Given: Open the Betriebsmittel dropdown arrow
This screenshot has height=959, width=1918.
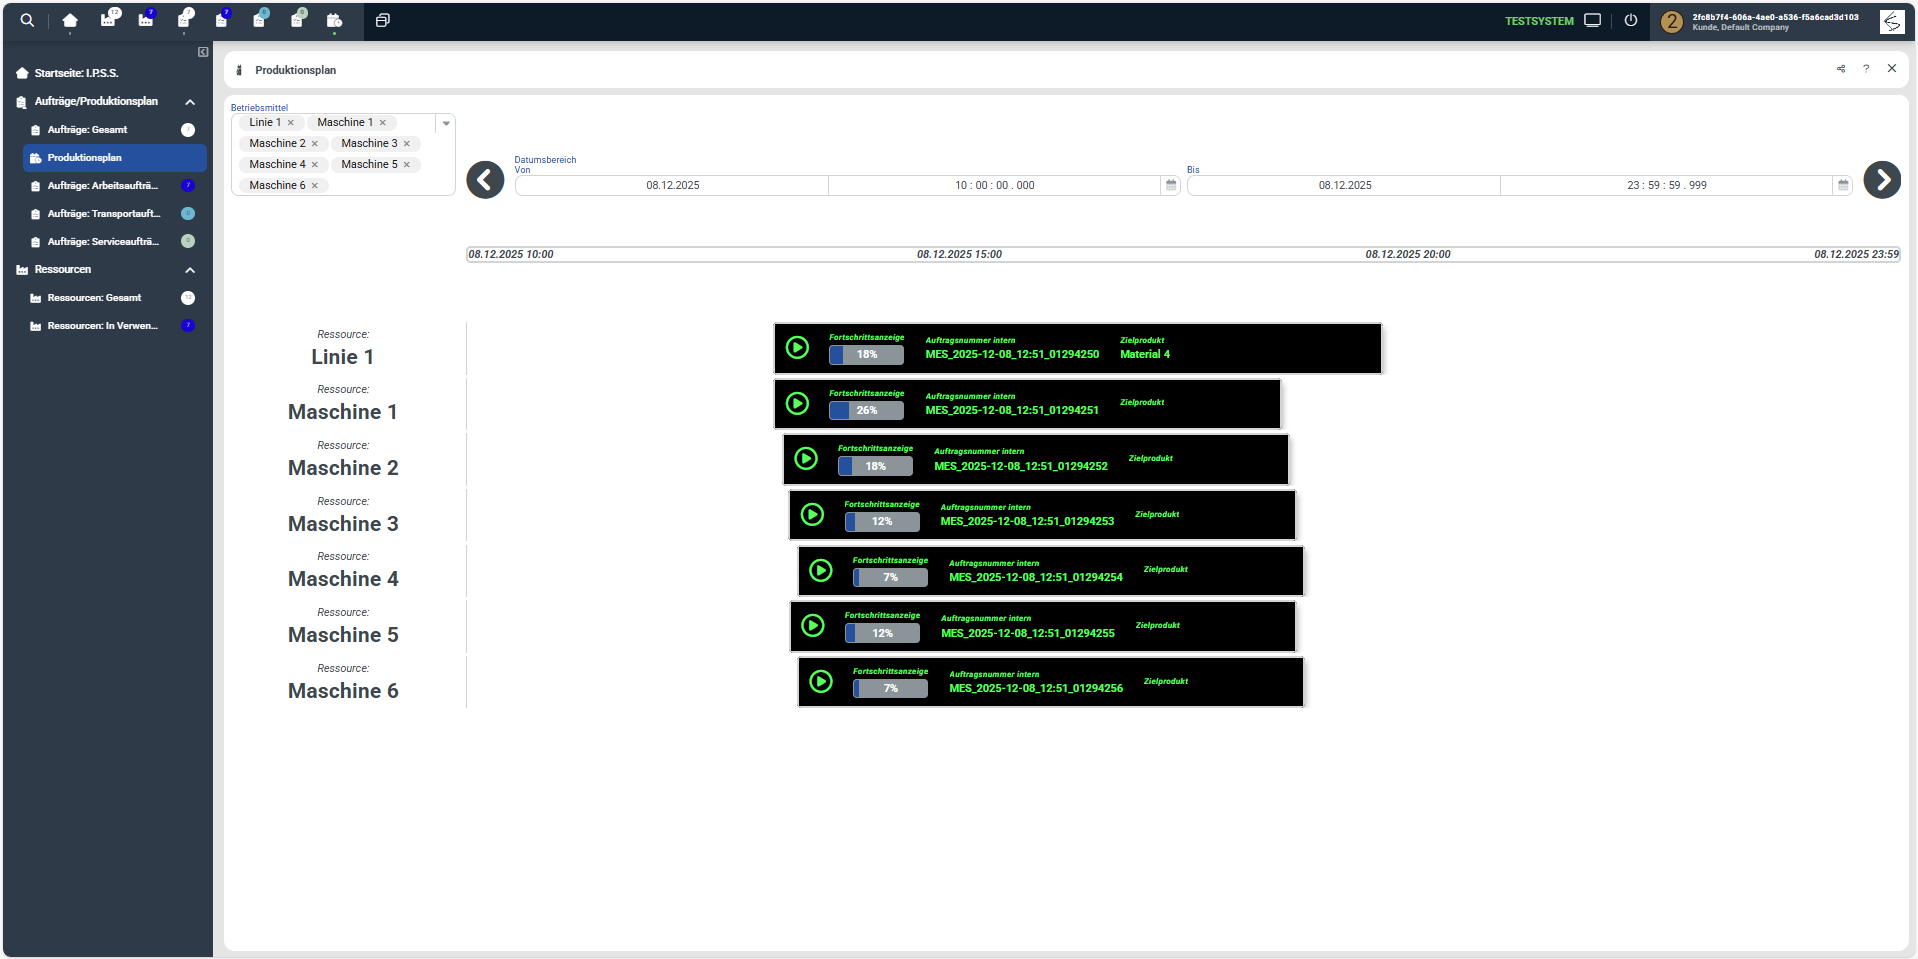Looking at the screenshot, I should pos(446,123).
